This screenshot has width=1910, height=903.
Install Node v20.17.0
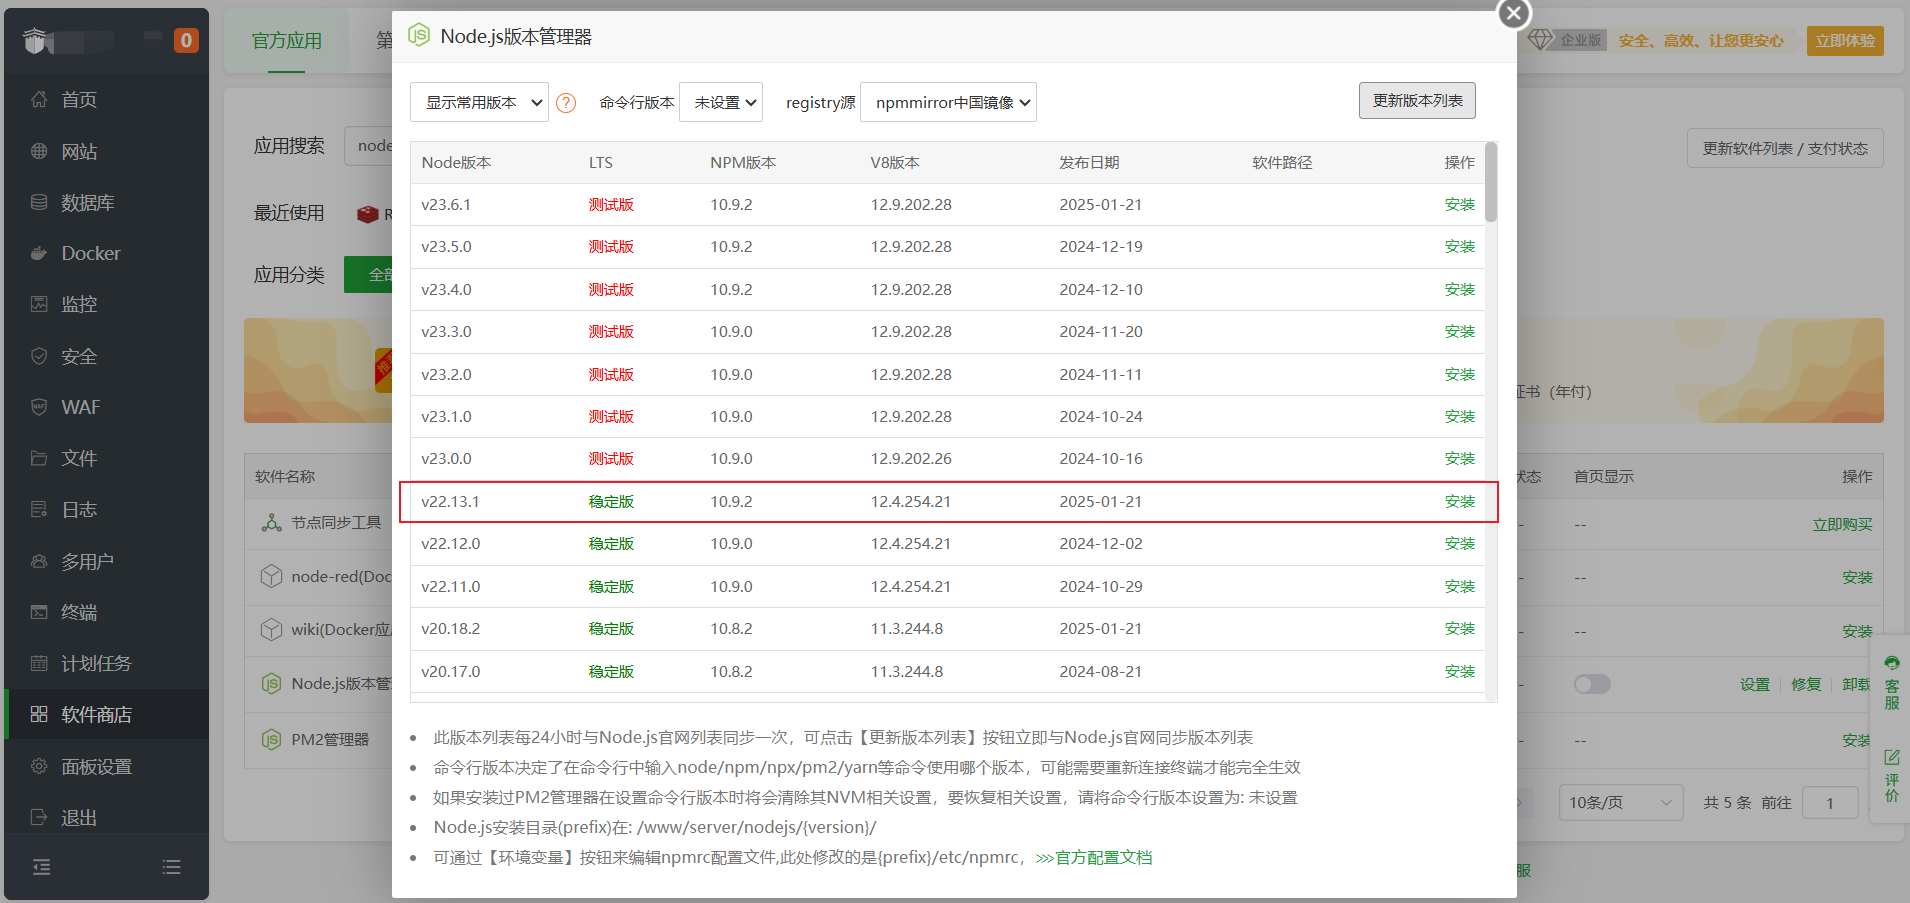[x=1459, y=671]
